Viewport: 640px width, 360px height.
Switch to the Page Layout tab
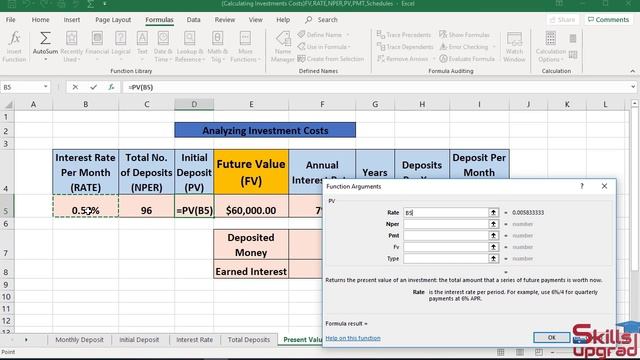point(113,20)
